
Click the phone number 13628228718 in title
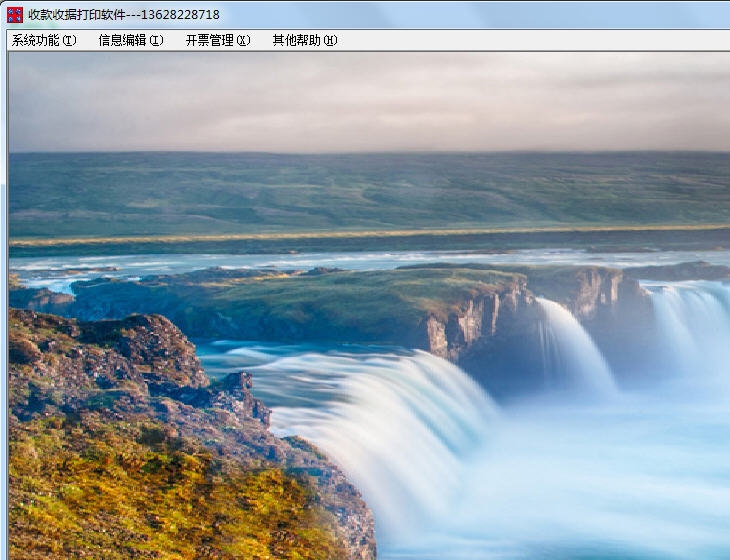(x=180, y=15)
